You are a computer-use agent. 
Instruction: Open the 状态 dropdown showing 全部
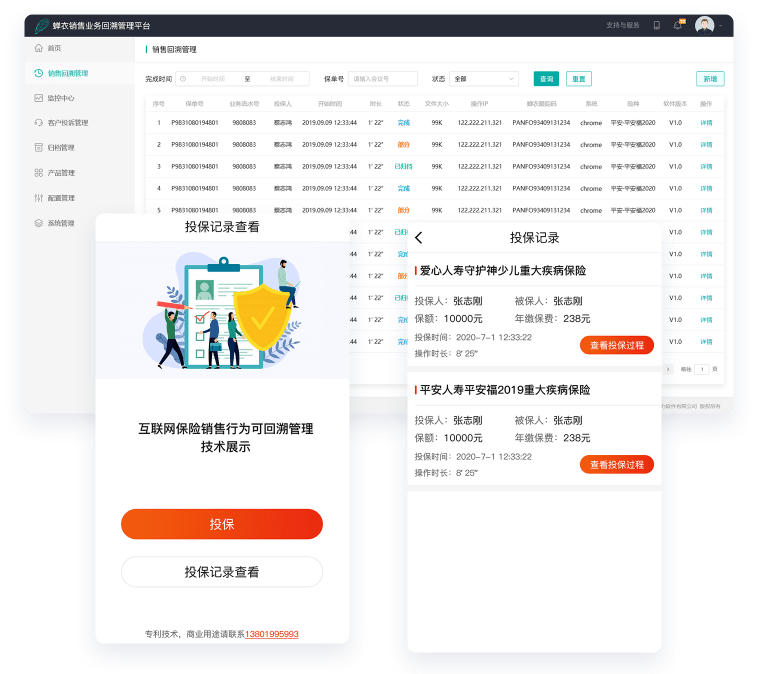(x=484, y=79)
